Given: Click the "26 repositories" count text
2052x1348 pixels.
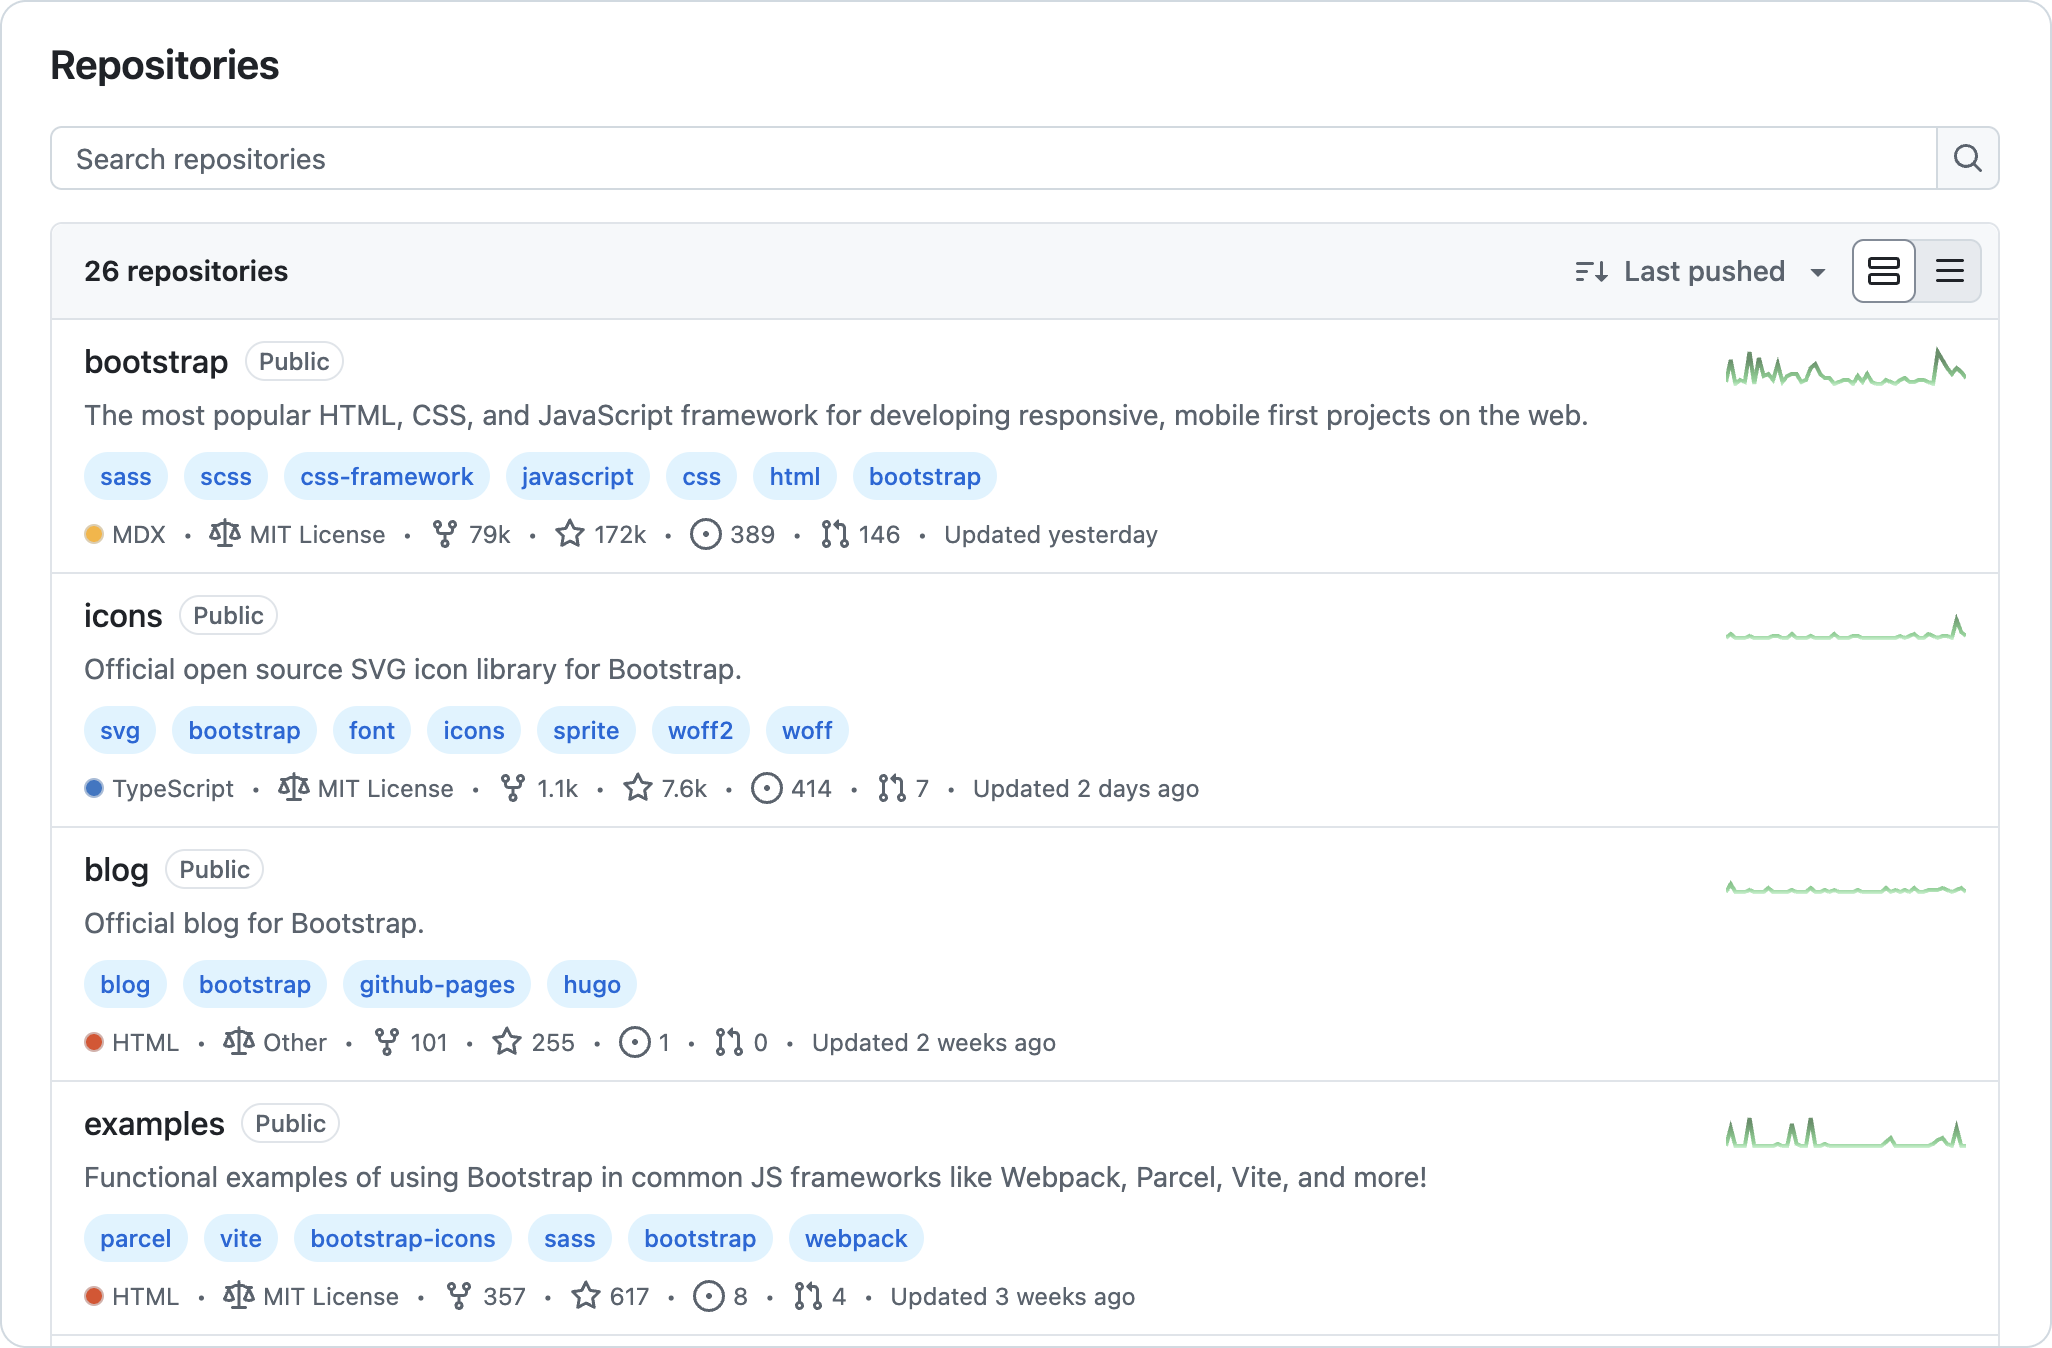Looking at the screenshot, I should pyautogui.click(x=186, y=271).
